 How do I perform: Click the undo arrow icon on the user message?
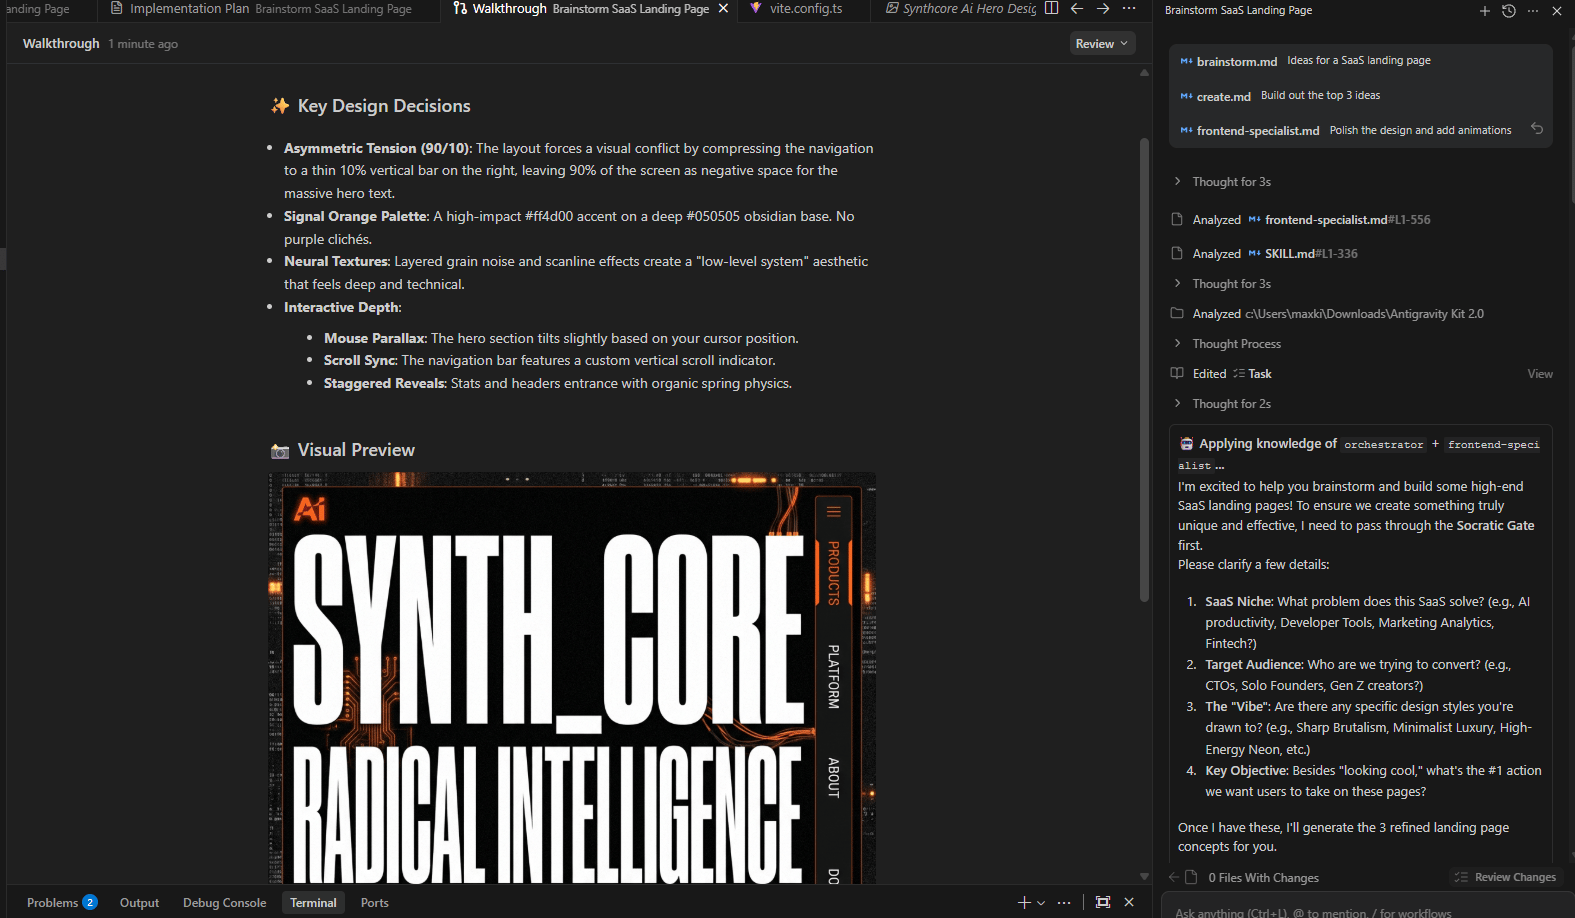1537,129
